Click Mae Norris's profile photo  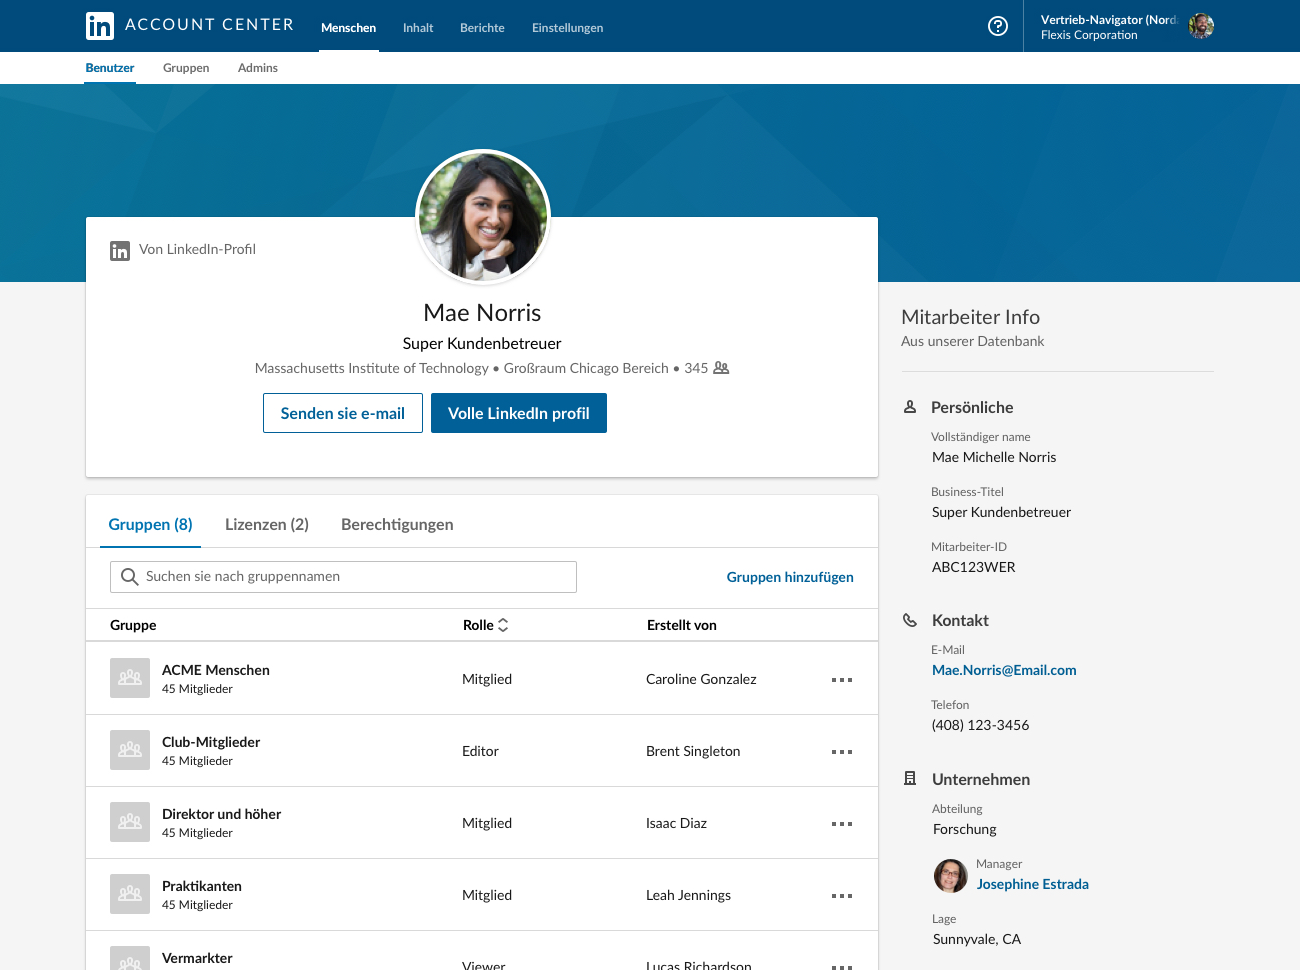click(x=483, y=217)
